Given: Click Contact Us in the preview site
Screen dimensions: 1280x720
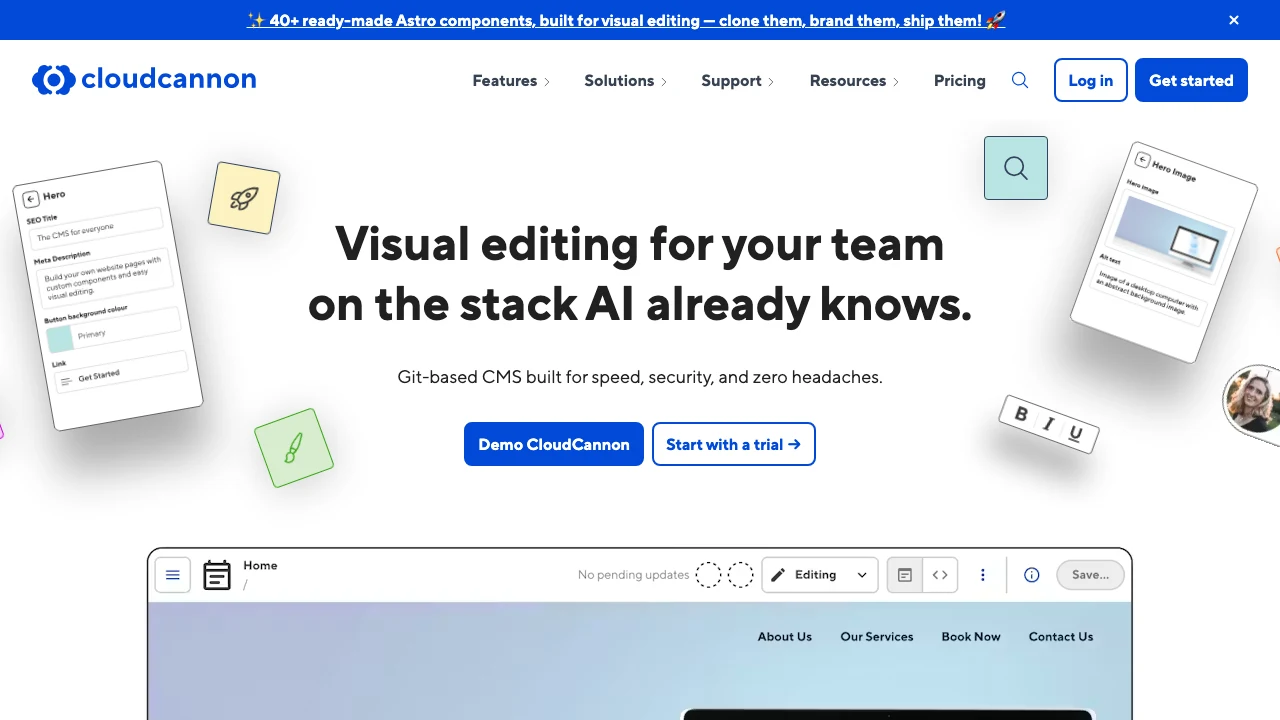Looking at the screenshot, I should click(x=1061, y=637).
